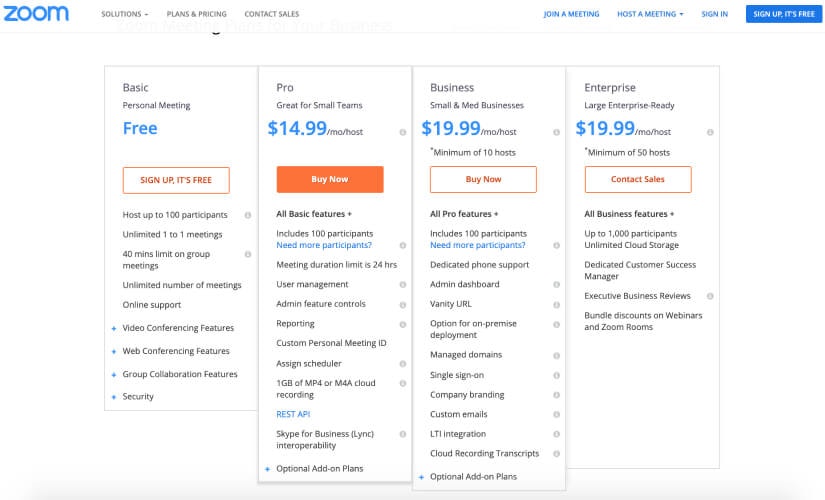Expand Web Conferencing Features section
Image resolution: width=825 pixels, height=500 pixels.
175,351
